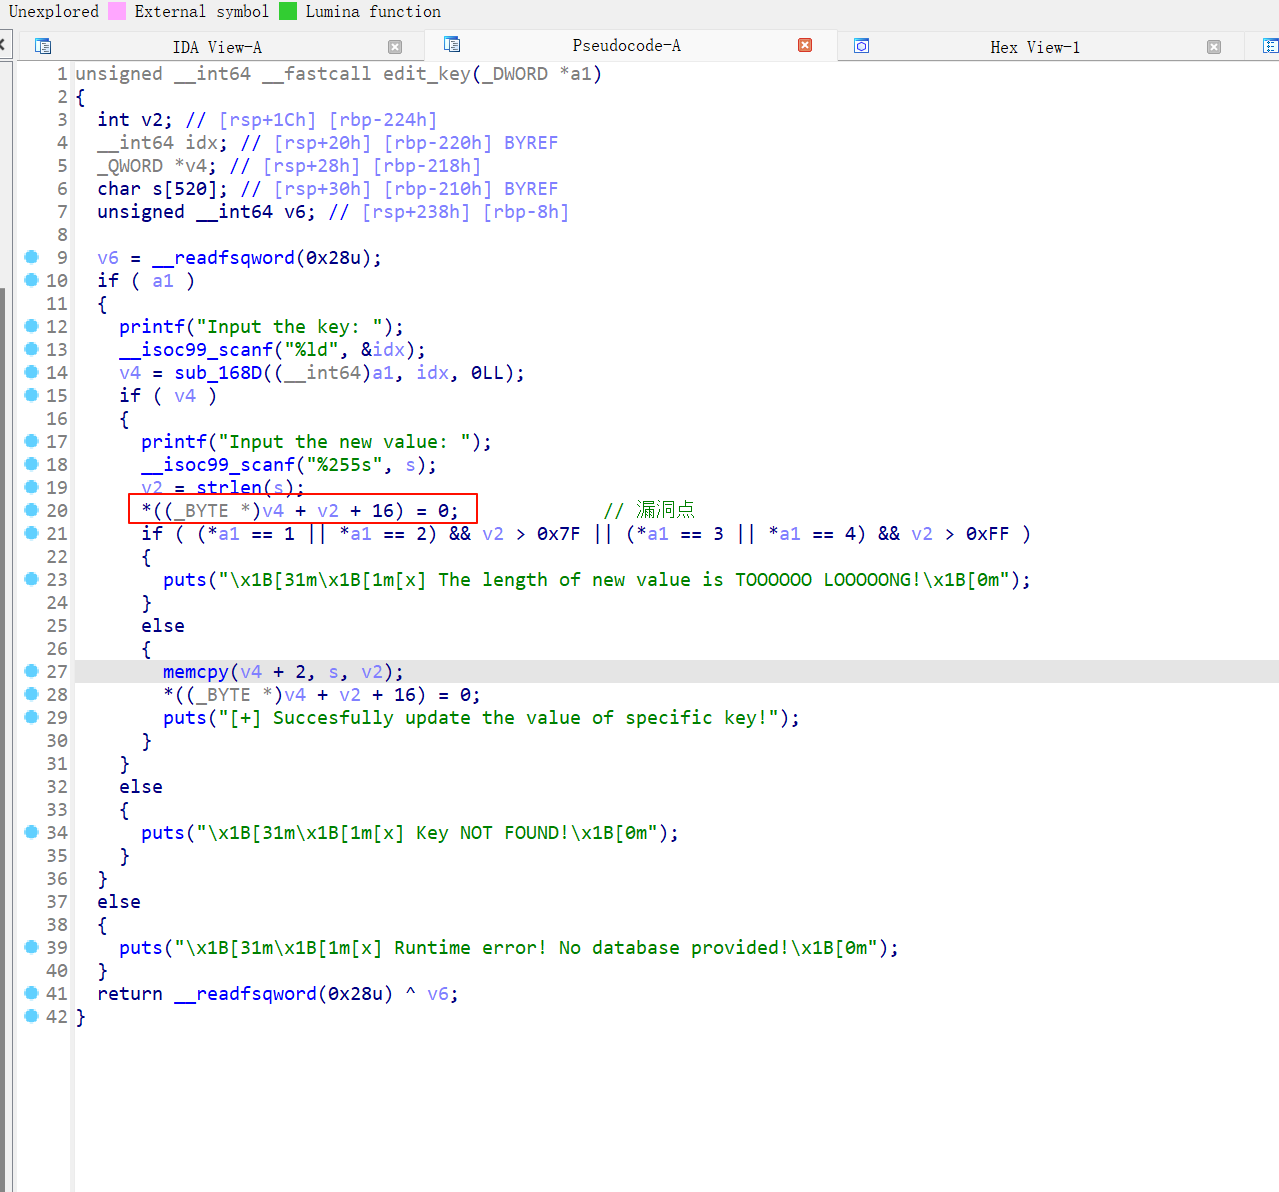Click the "Lumina function" legend label
Image resolution: width=1279 pixels, height=1192 pixels.
pos(373,11)
